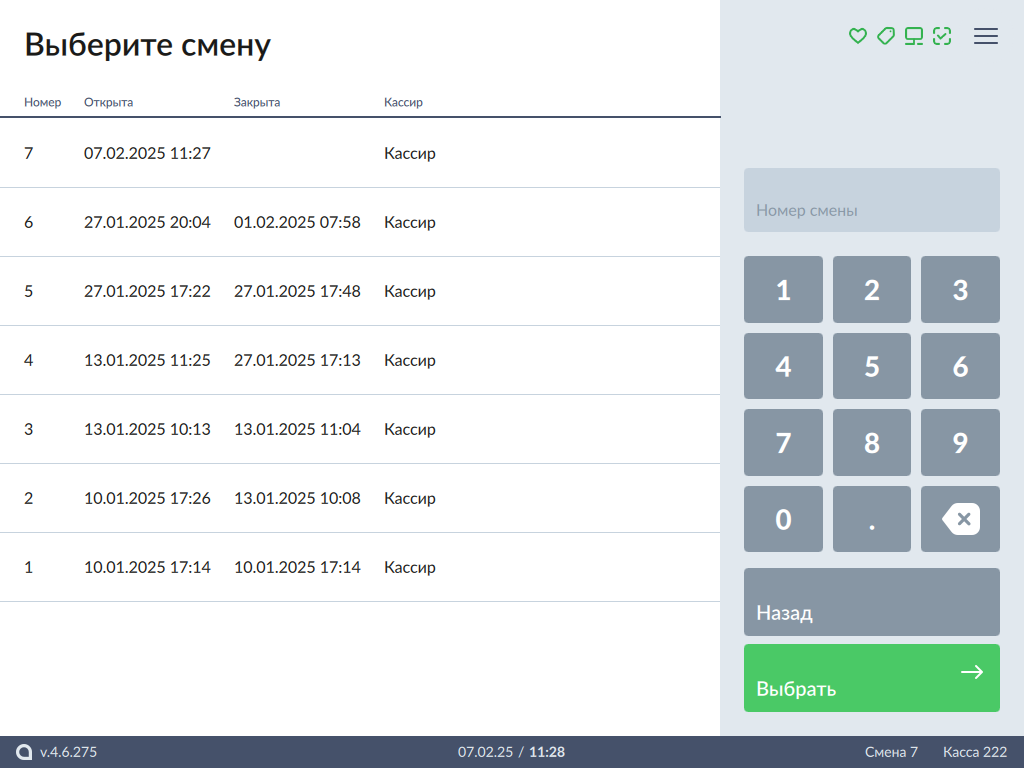This screenshot has height=768, width=1024.
Task: Select shift 7 opened 07.02.2025 11:27
Action: tap(360, 153)
